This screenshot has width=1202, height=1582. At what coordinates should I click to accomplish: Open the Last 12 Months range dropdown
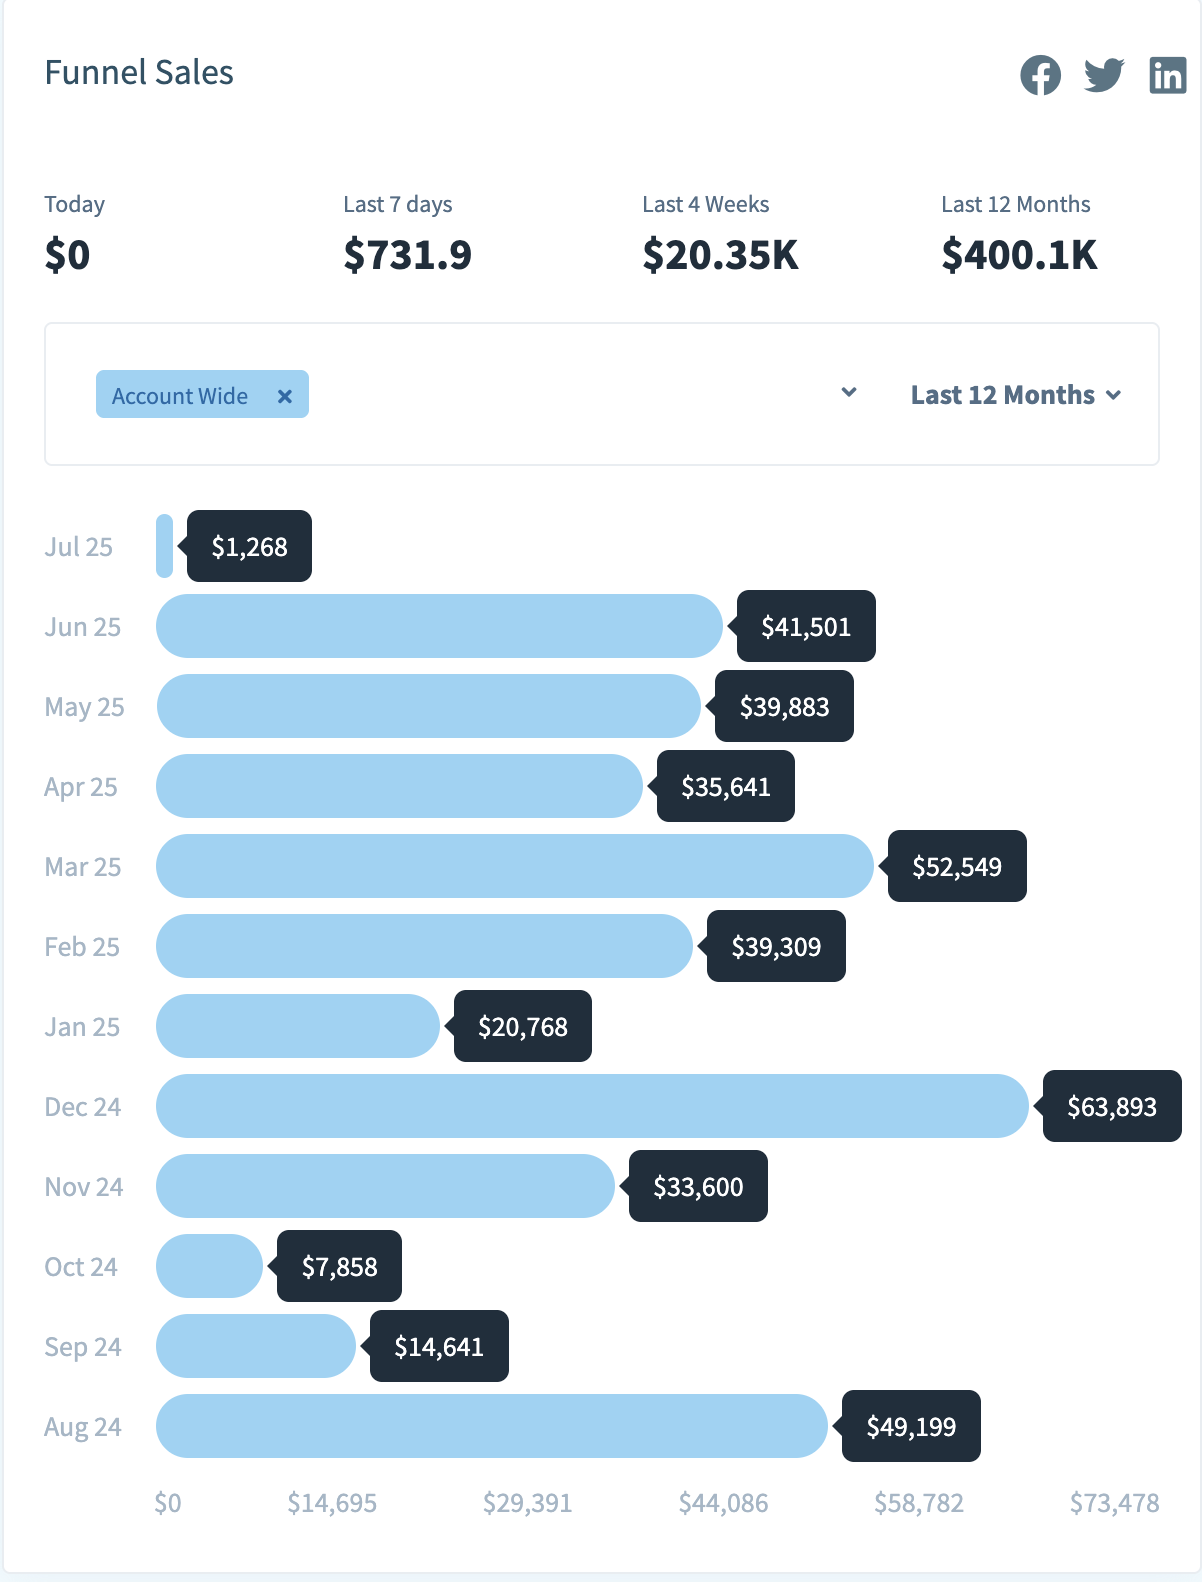(1015, 395)
